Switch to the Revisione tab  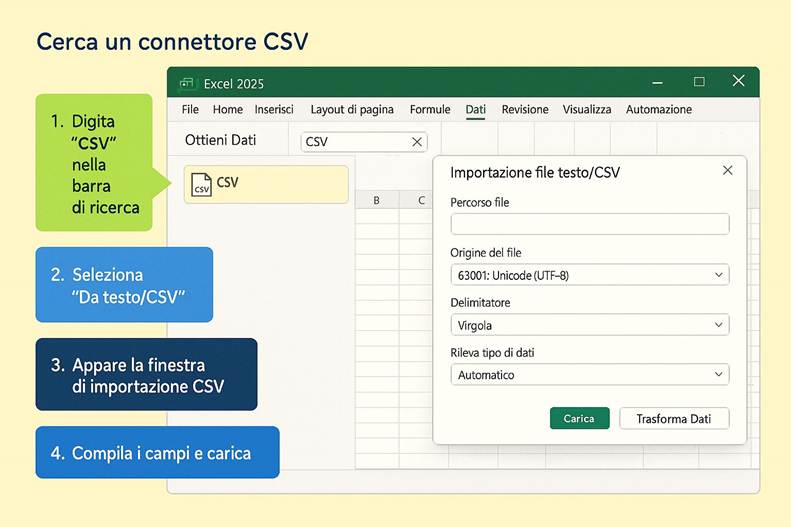tap(525, 109)
